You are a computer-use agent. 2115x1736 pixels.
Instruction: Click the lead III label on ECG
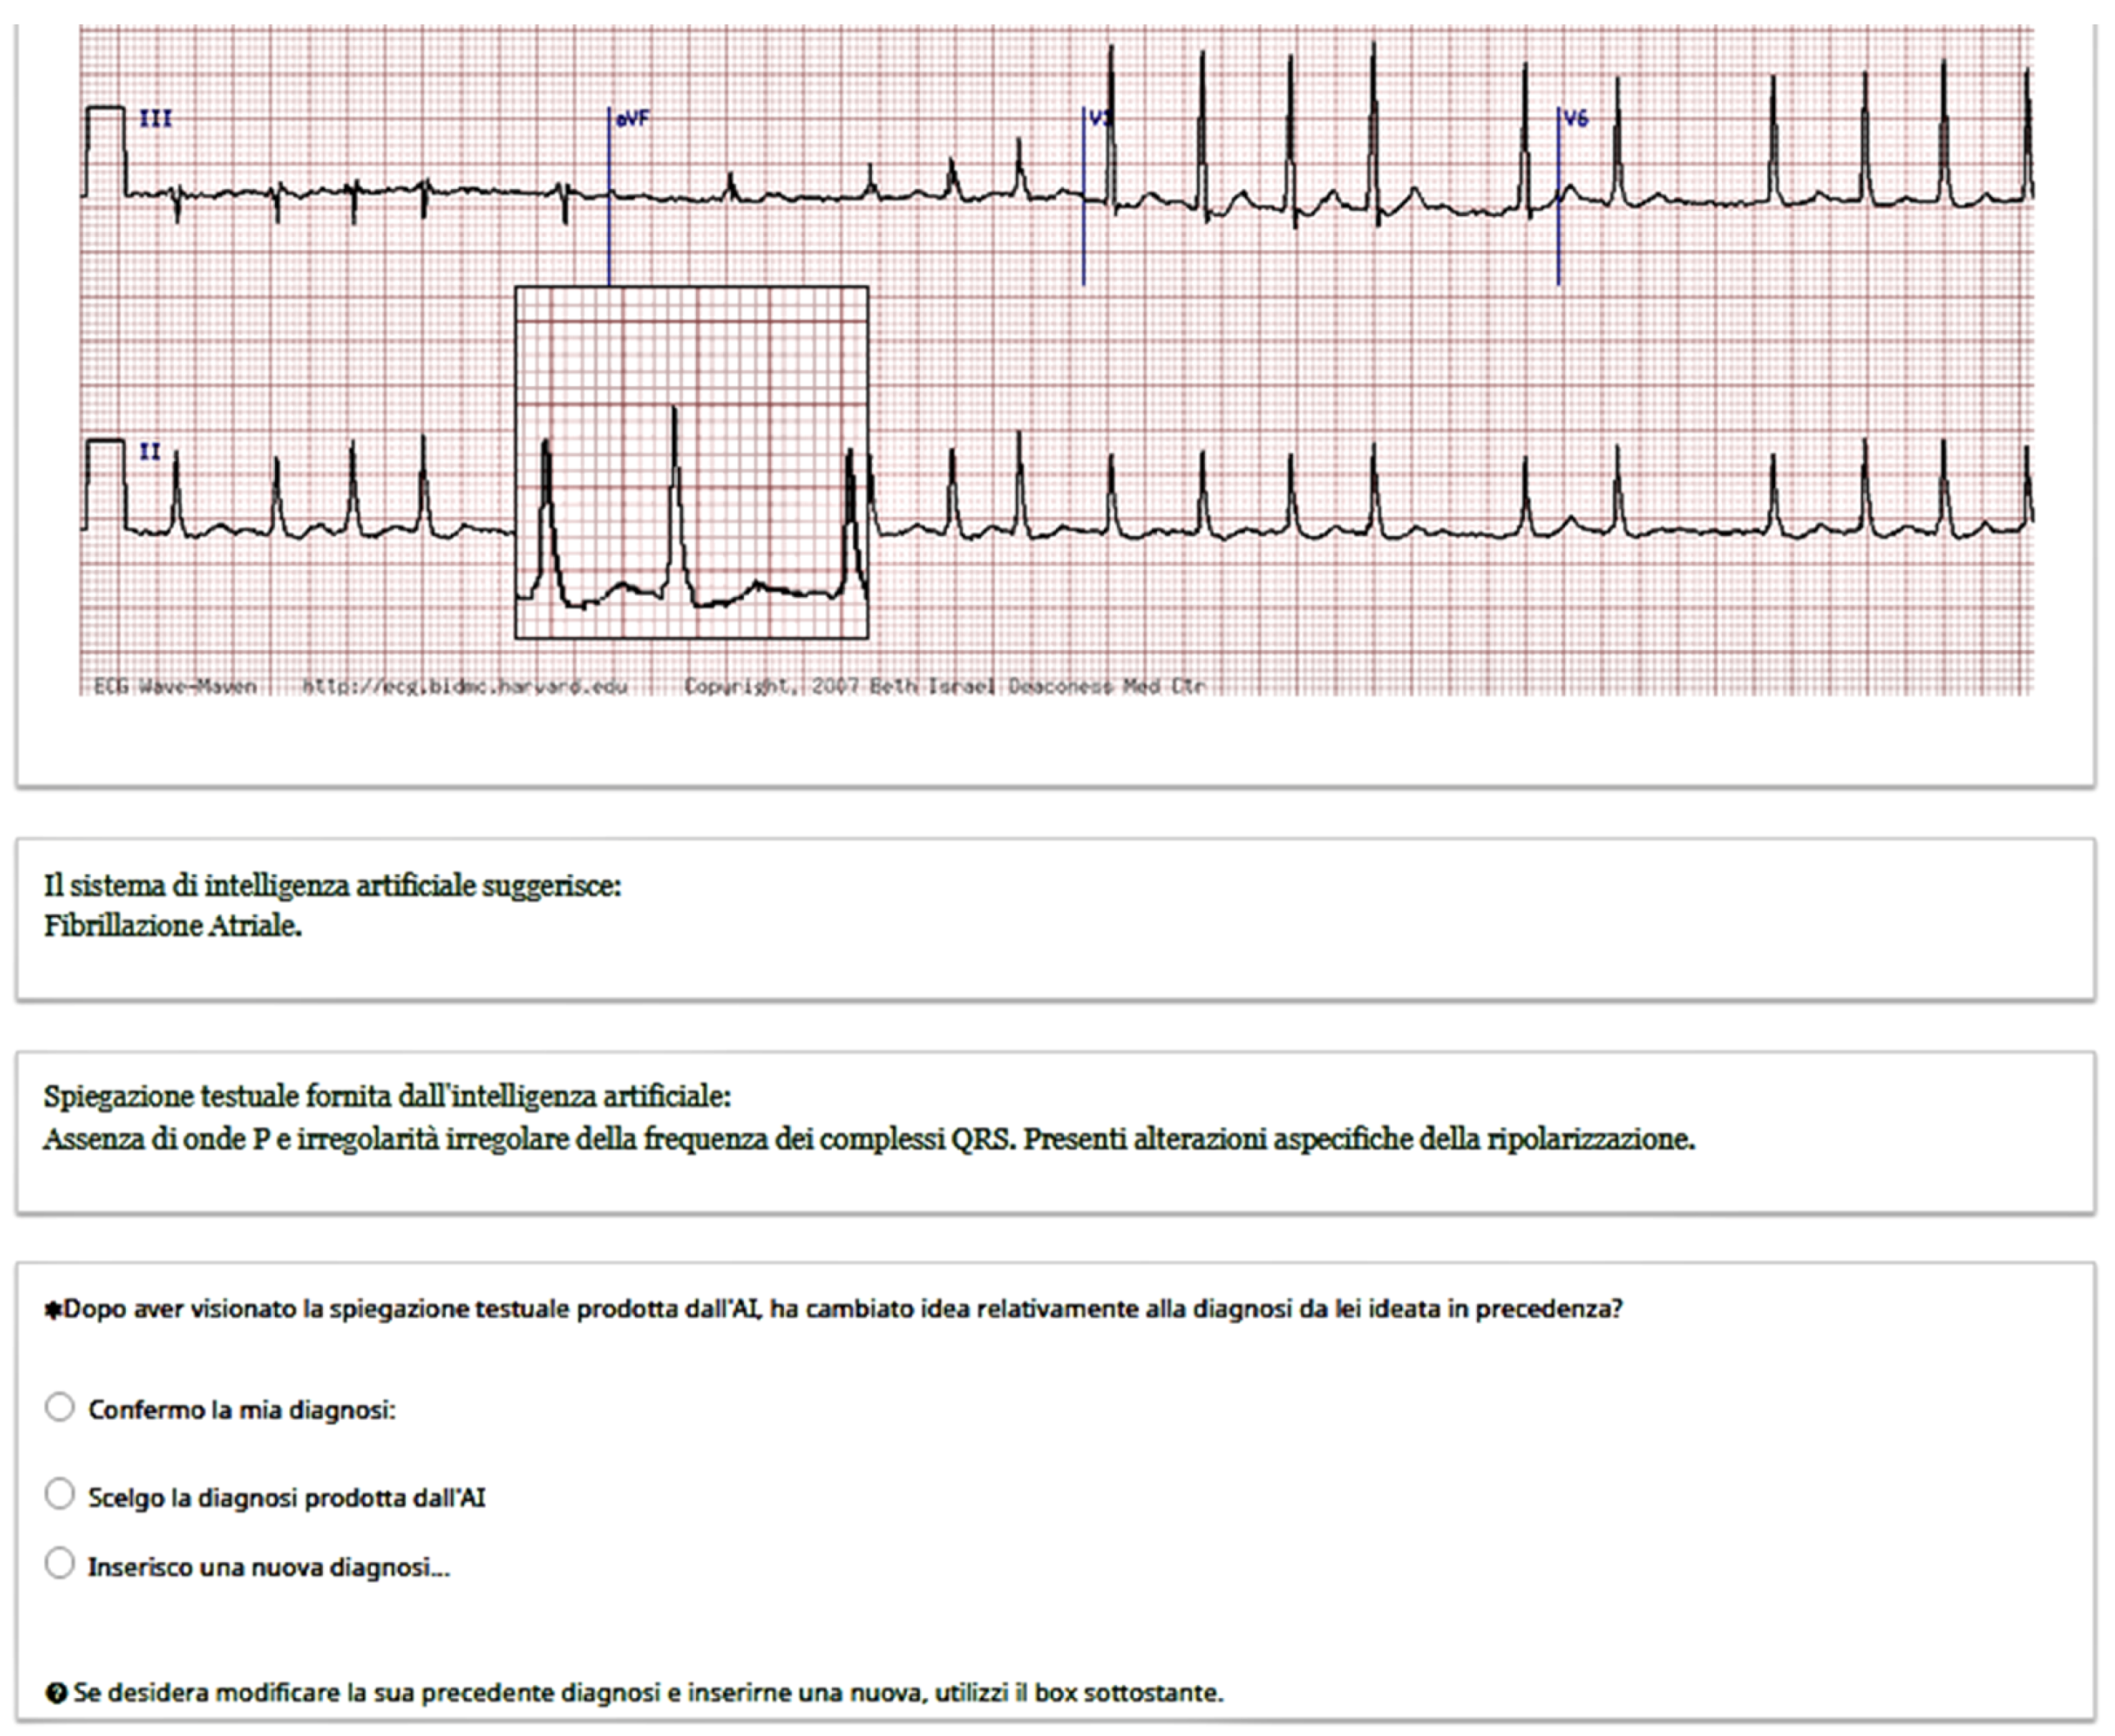pos(155,119)
